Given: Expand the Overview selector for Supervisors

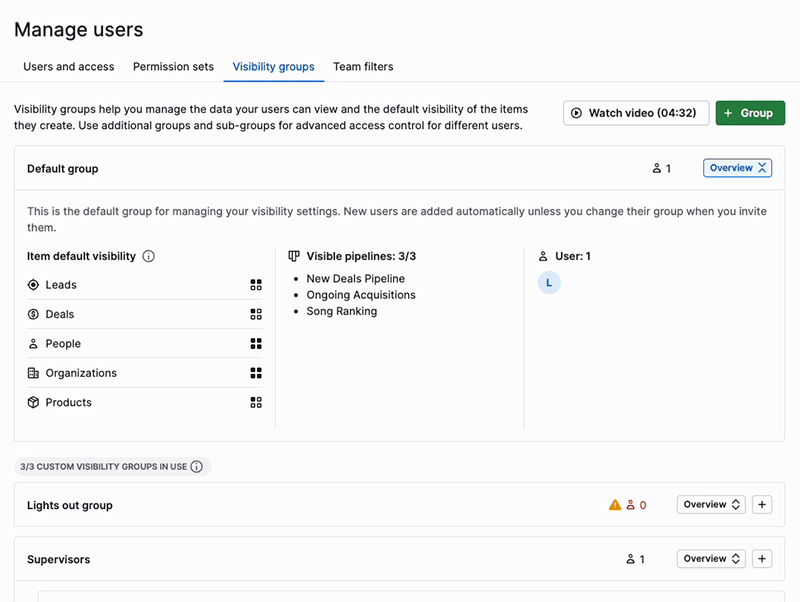Looking at the screenshot, I should pos(711,559).
